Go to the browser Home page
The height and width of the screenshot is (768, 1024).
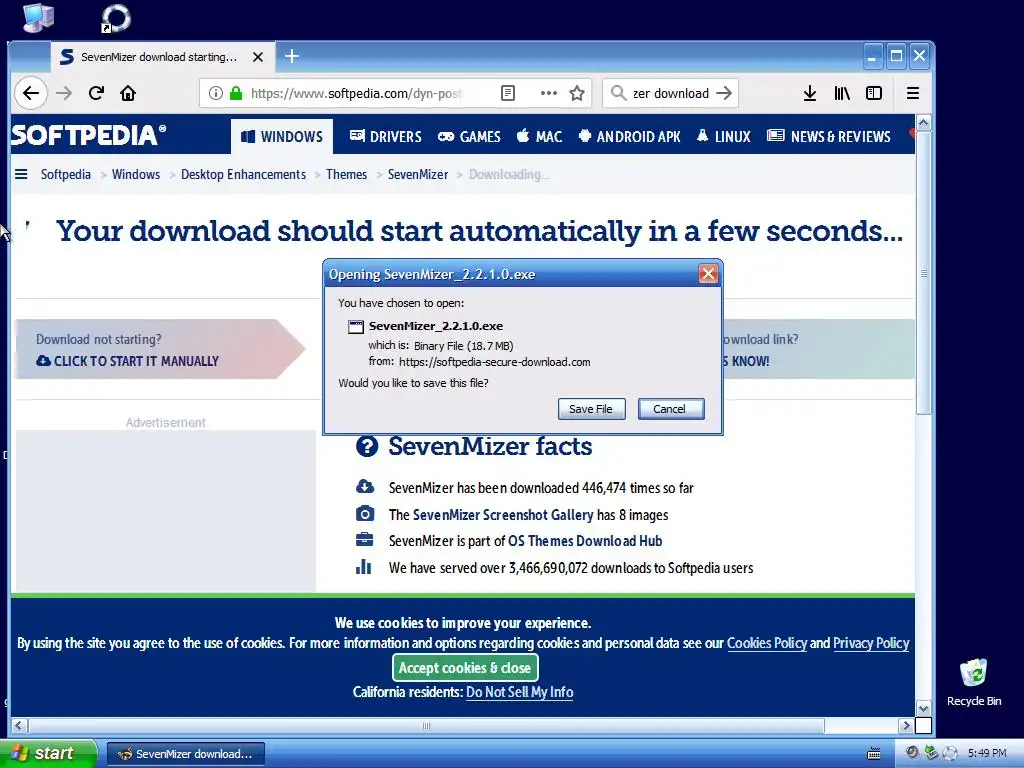(128, 93)
